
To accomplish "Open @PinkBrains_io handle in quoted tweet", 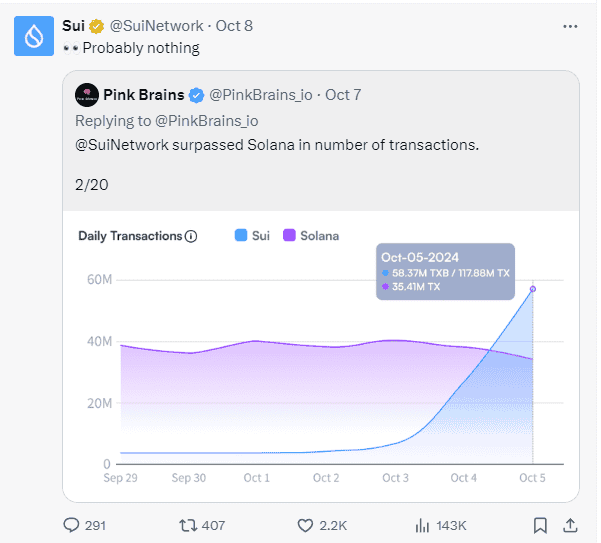I will pyautogui.click(x=261, y=95).
